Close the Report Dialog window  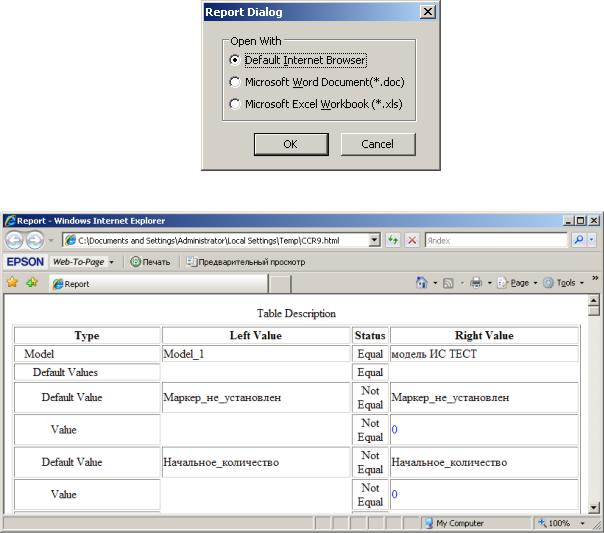point(428,12)
